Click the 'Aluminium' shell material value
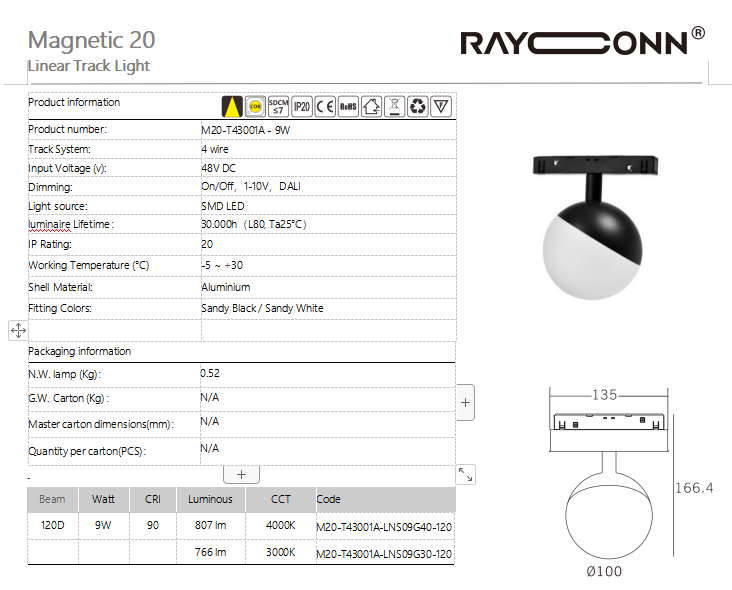 (226, 287)
